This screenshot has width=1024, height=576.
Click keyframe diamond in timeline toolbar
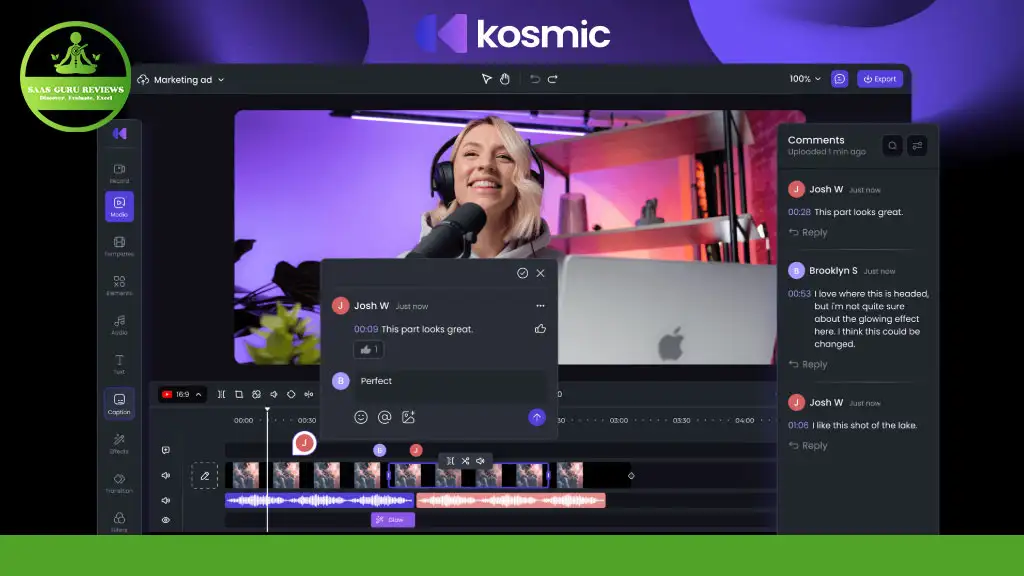(291, 394)
